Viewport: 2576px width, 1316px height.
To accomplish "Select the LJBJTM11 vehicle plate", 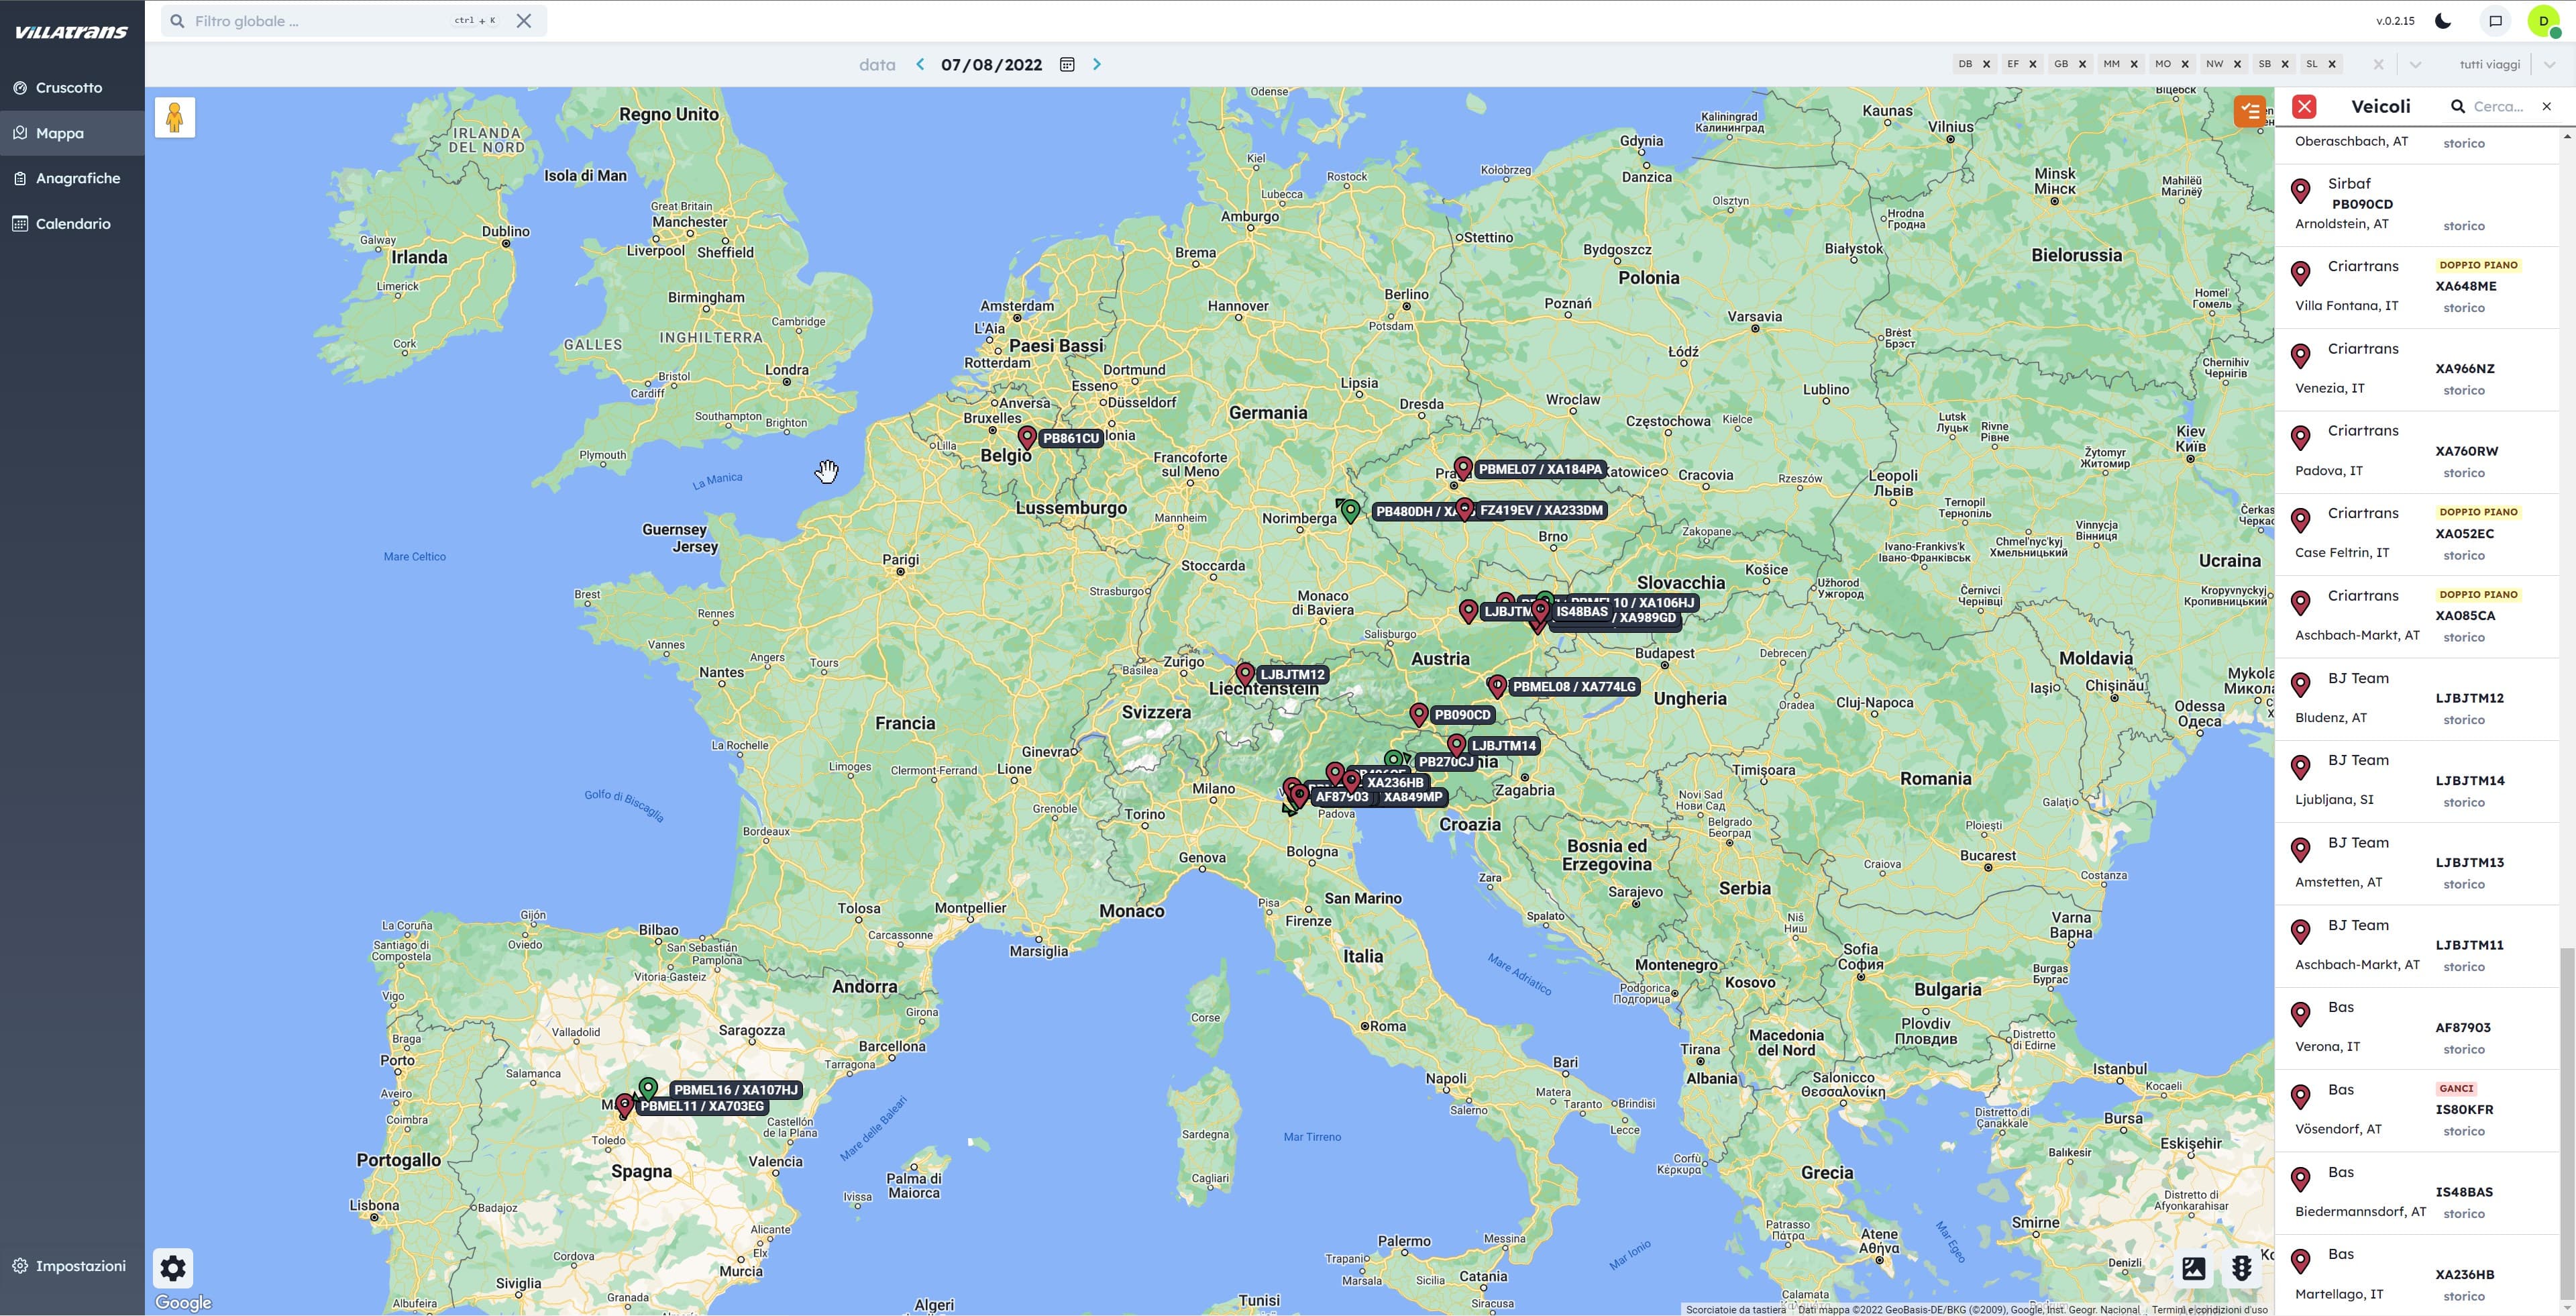I will [x=2469, y=945].
